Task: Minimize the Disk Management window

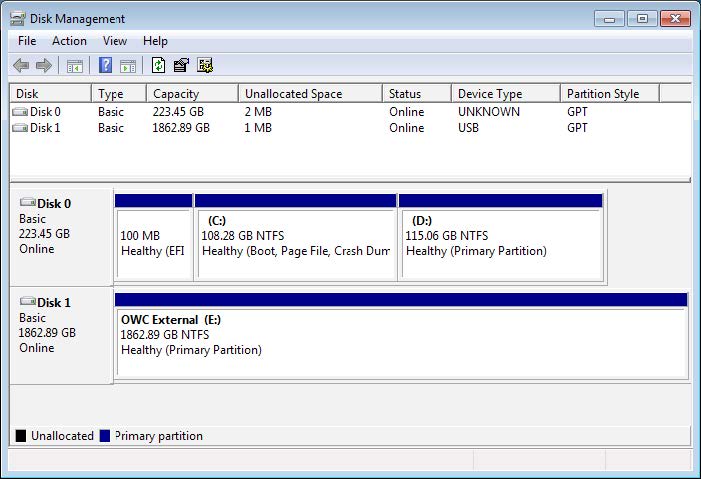Action: [609, 19]
